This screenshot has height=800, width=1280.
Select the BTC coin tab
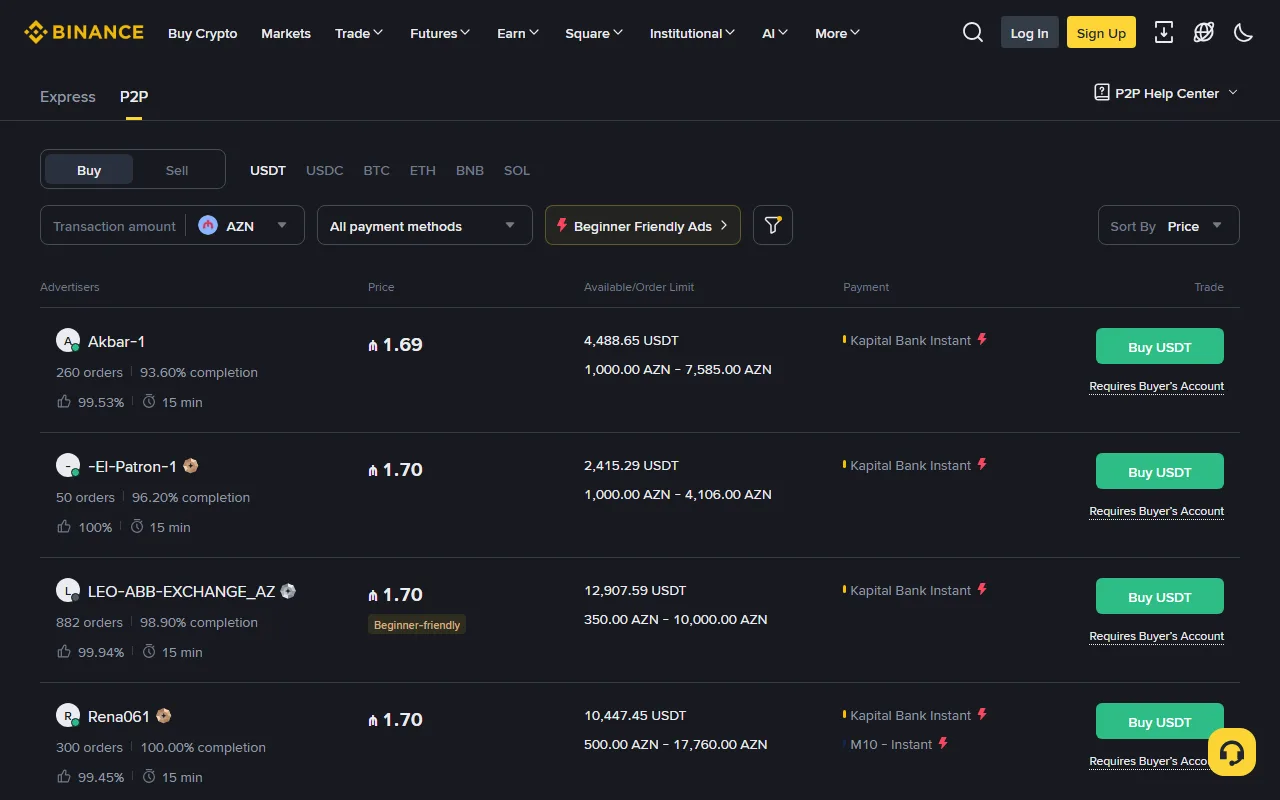pos(377,170)
